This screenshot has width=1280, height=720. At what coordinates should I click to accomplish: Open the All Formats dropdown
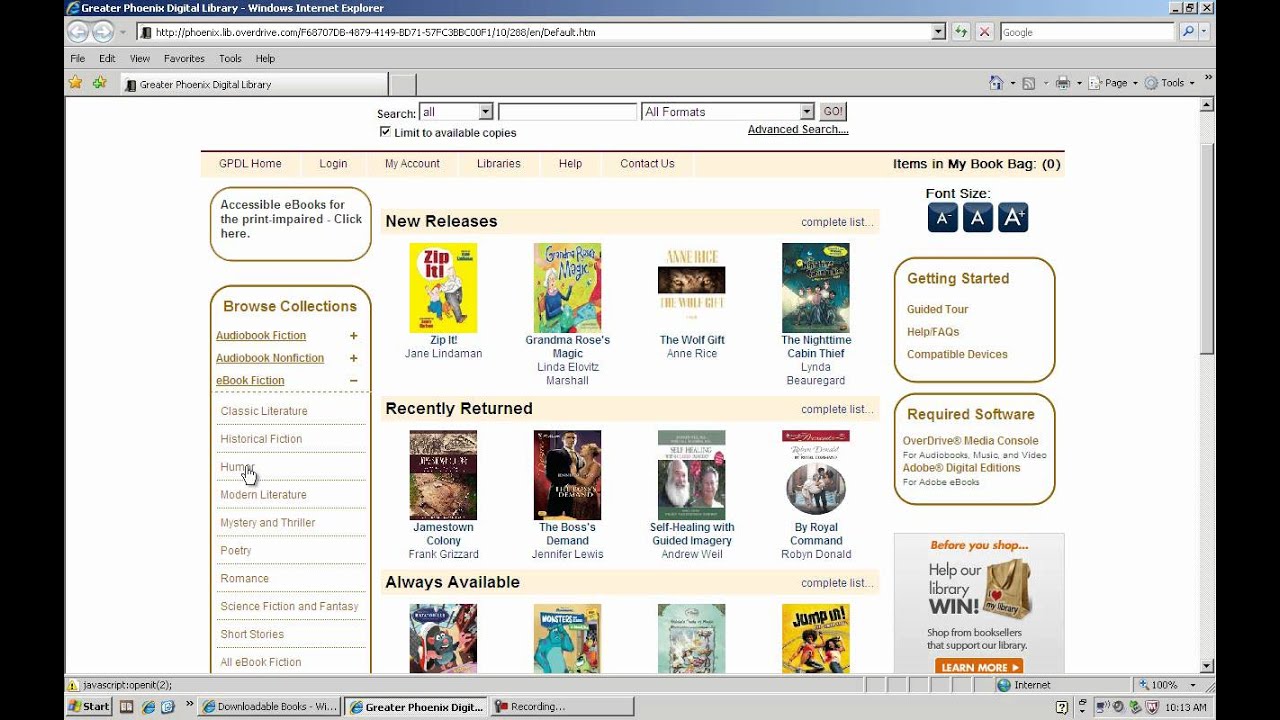click(807, 112)
